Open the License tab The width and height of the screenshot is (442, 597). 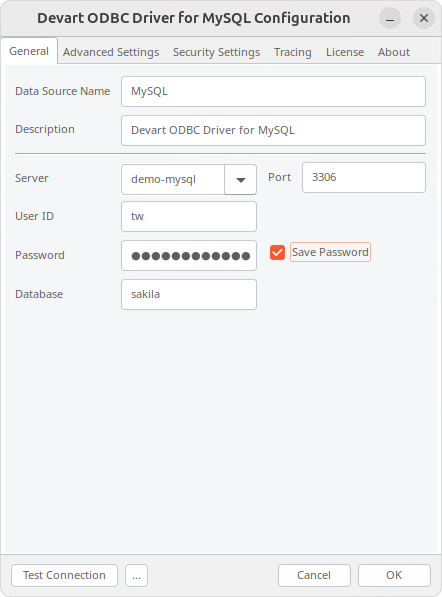click(x=345, y=52)
